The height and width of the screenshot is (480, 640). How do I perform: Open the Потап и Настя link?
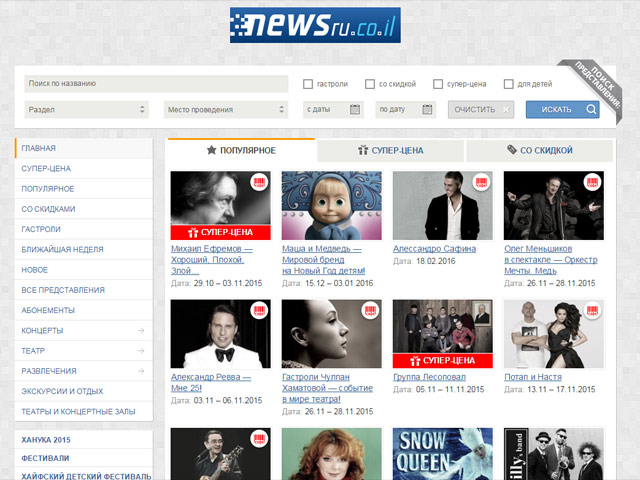[533, 377]
